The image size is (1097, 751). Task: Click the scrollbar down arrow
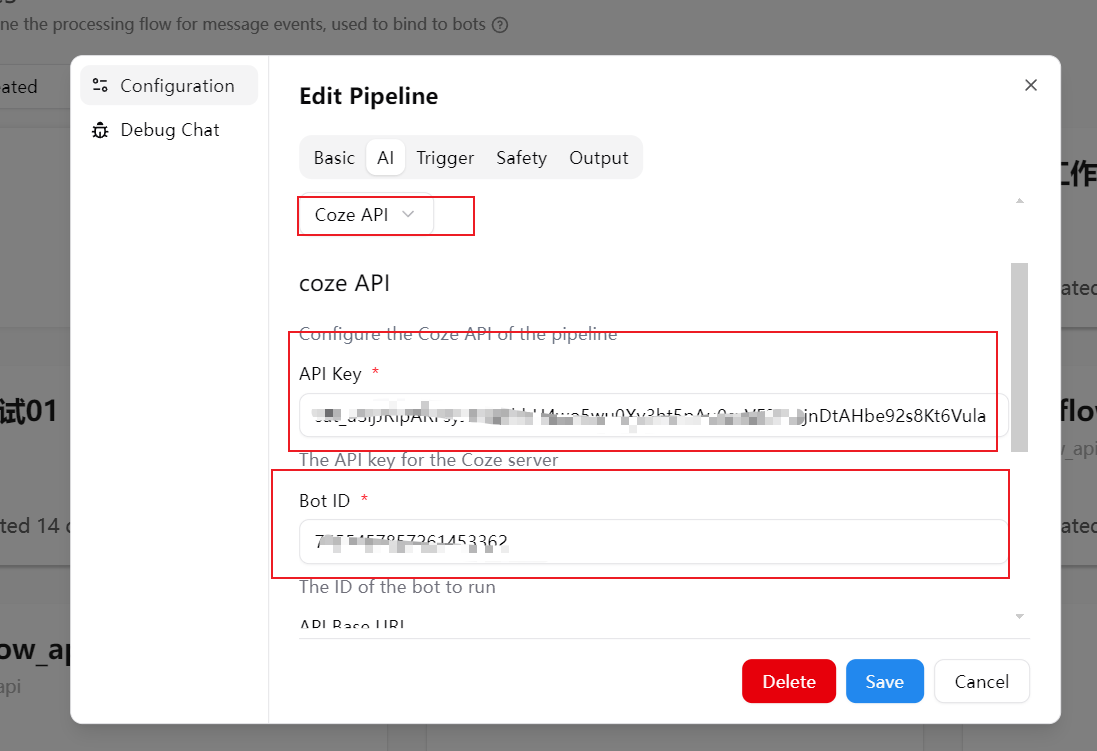coord(1019,616)
